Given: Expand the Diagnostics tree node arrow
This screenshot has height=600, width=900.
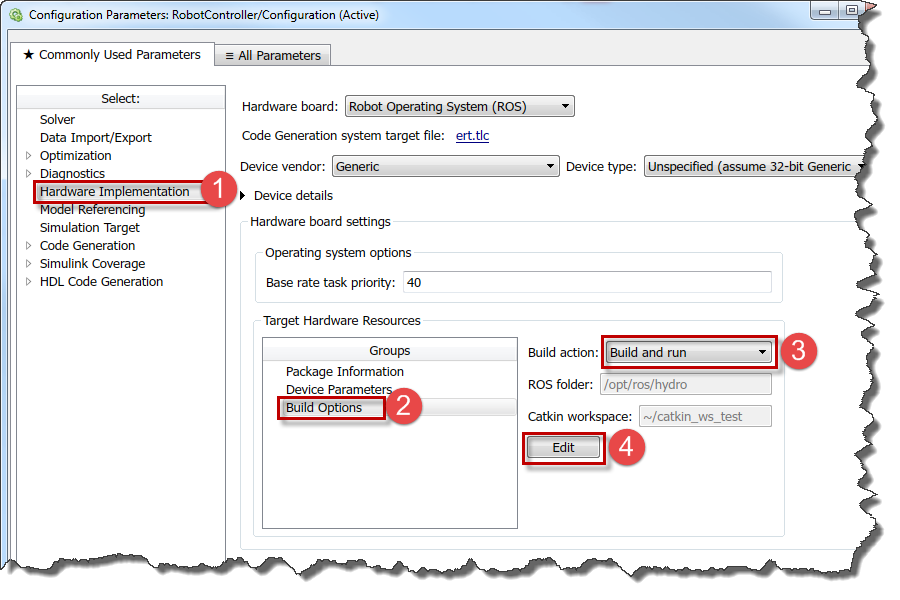Looking at the screenshot, I should (x=29, y=173).
